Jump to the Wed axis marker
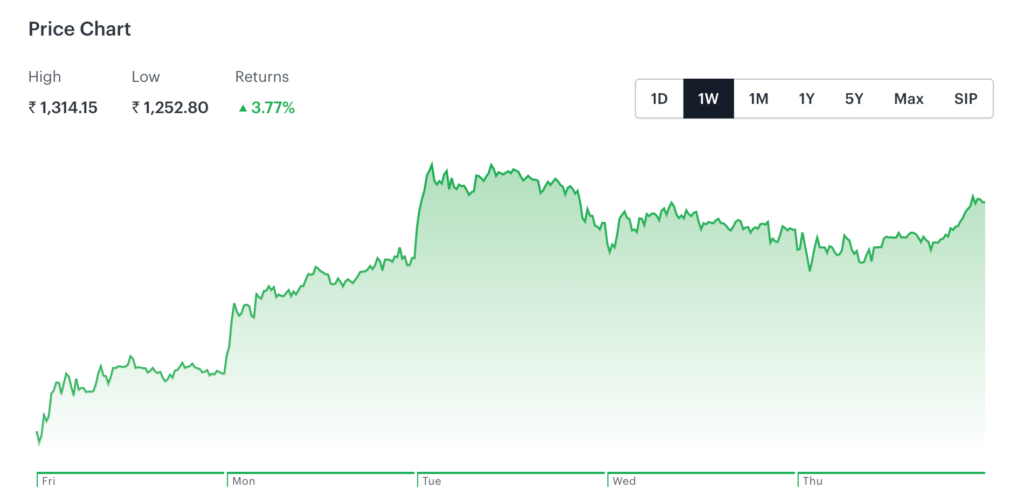The height and width of the screenshot is (502, 1024). pyautogui.click(x=623, y=482)
